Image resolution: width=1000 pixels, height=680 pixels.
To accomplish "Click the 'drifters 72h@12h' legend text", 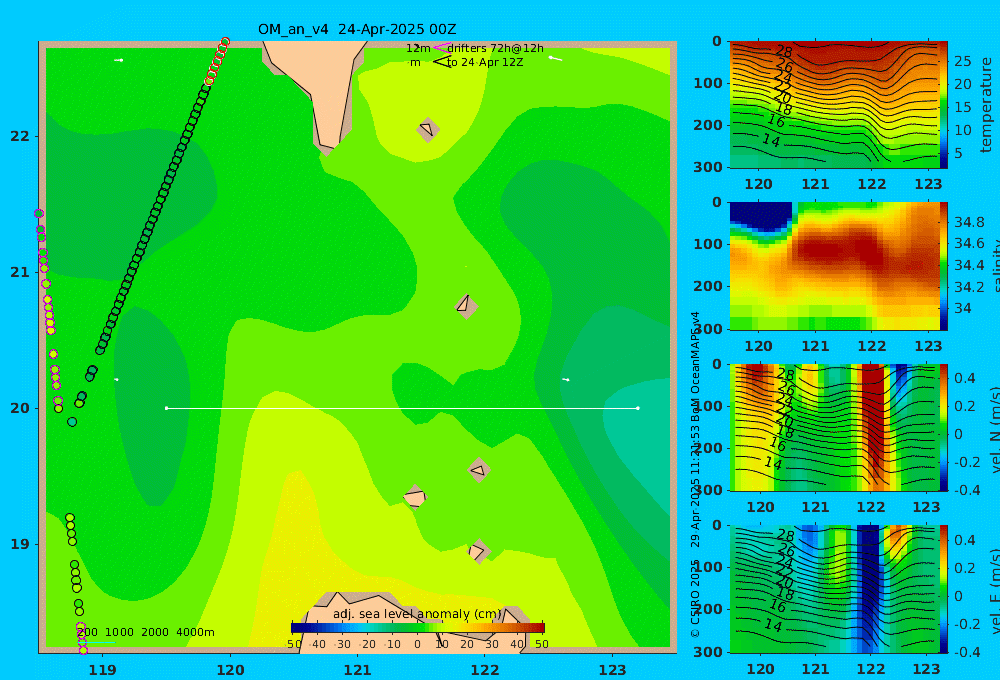I will coord(496,48).
